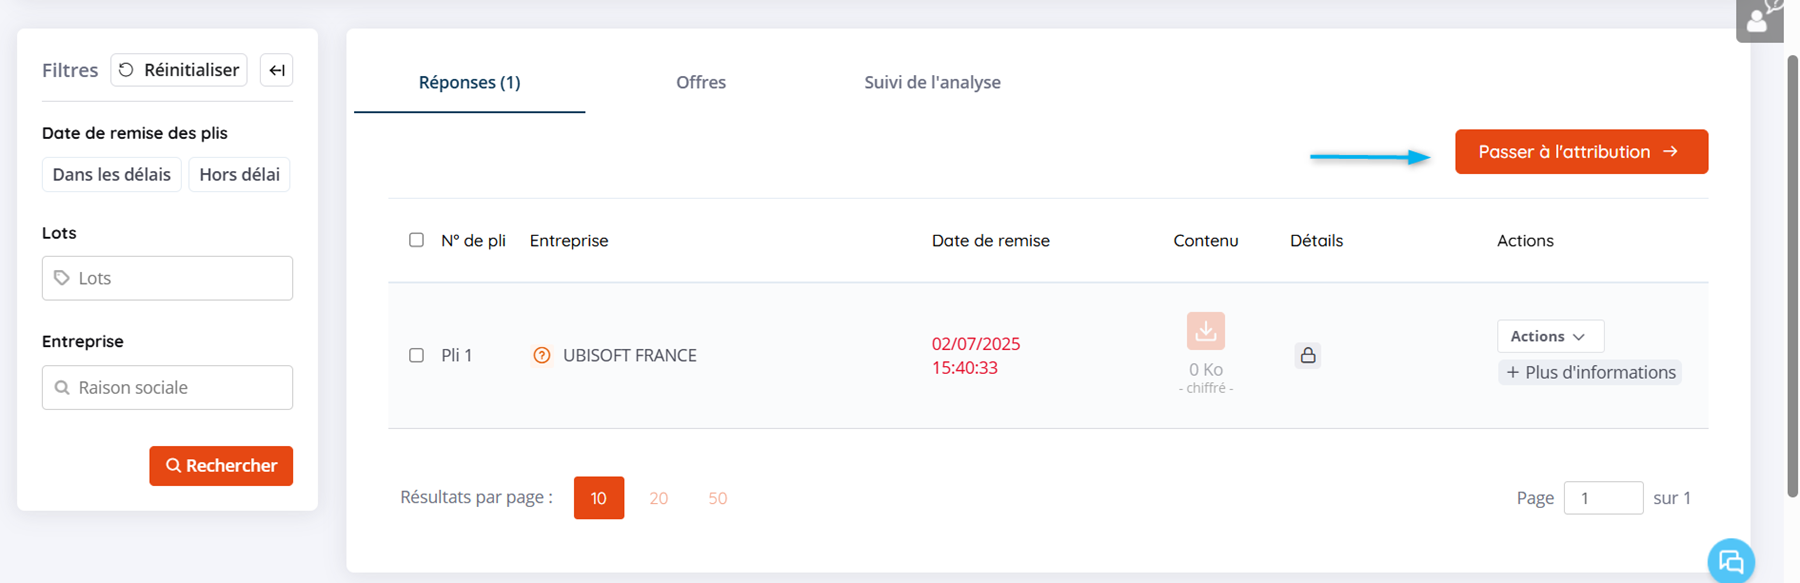Open the Actions dropdown for Pli 1
Screen dimensions: 1800x583
tap(1549, 336)
